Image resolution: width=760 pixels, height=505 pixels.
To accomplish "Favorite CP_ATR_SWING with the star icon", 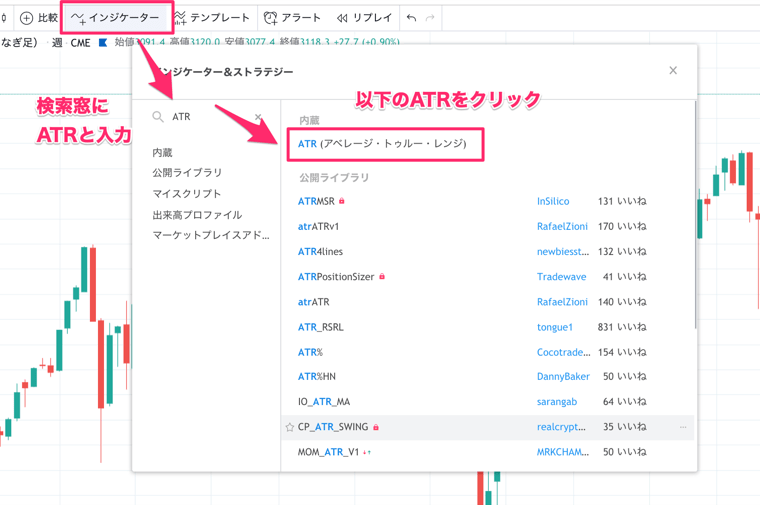I will pyautogui.click(x=290, y=427).
